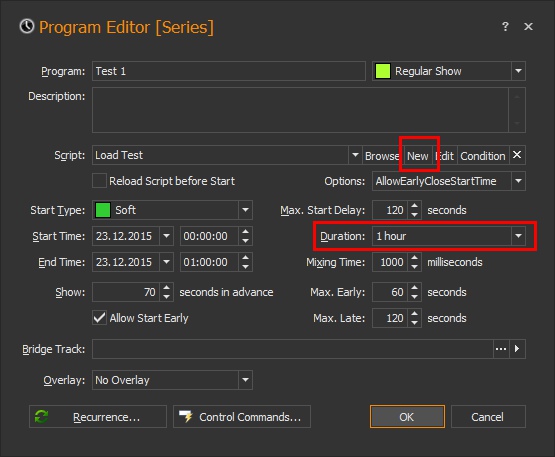Image resolution: width=555 pixels, height=457 pixels.
Task: Click the help question mark icon
Action: 505,27
